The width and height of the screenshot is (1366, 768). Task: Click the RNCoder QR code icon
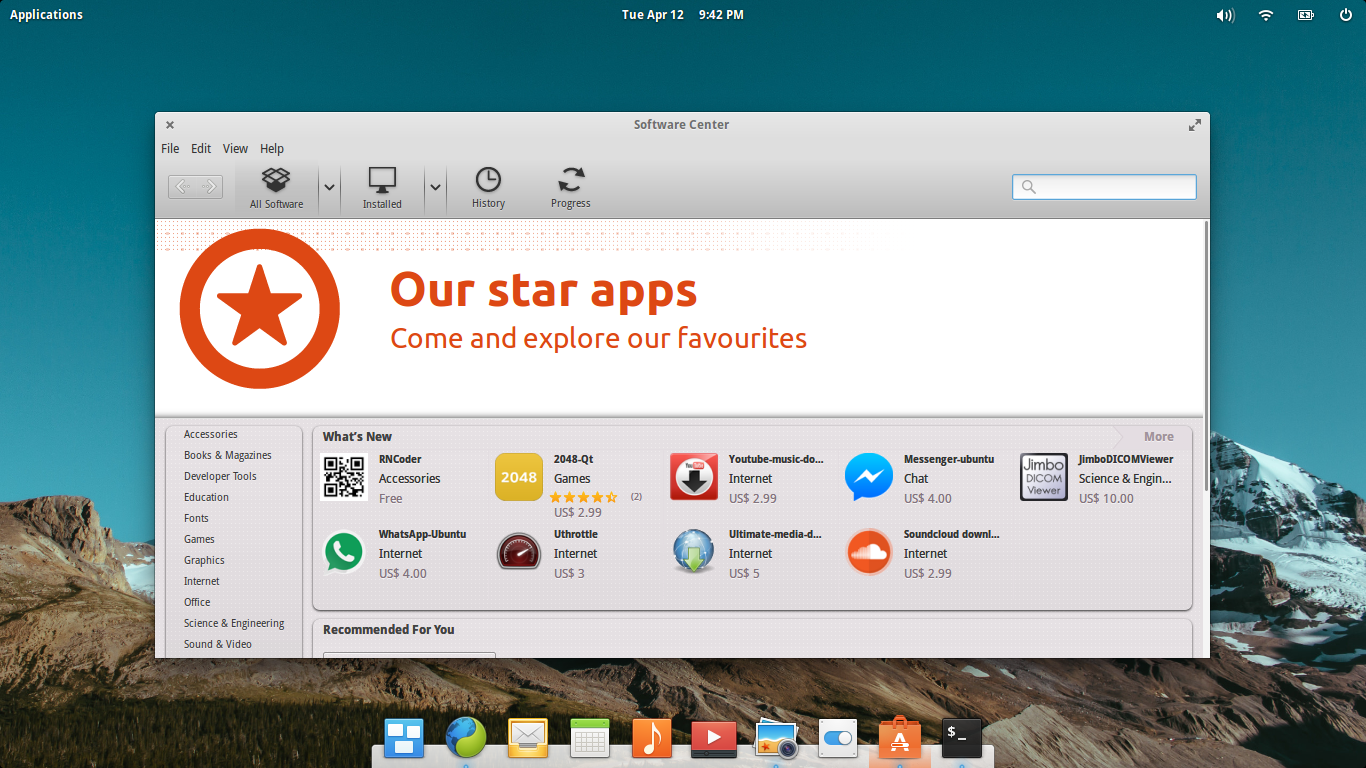pos(344,477)
